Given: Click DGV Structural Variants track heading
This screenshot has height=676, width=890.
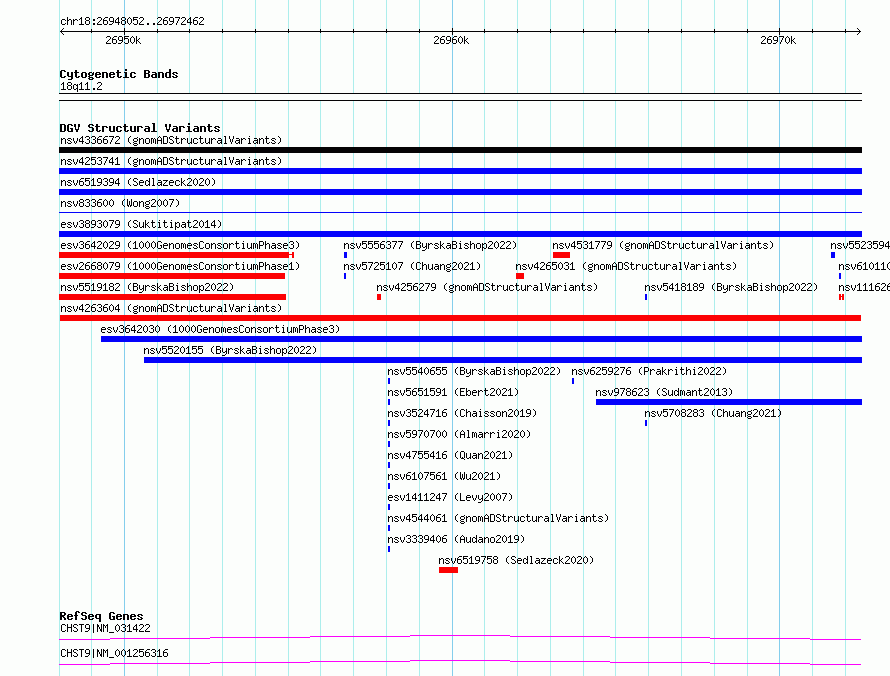Looking at the screenshot, I should 140,128.
